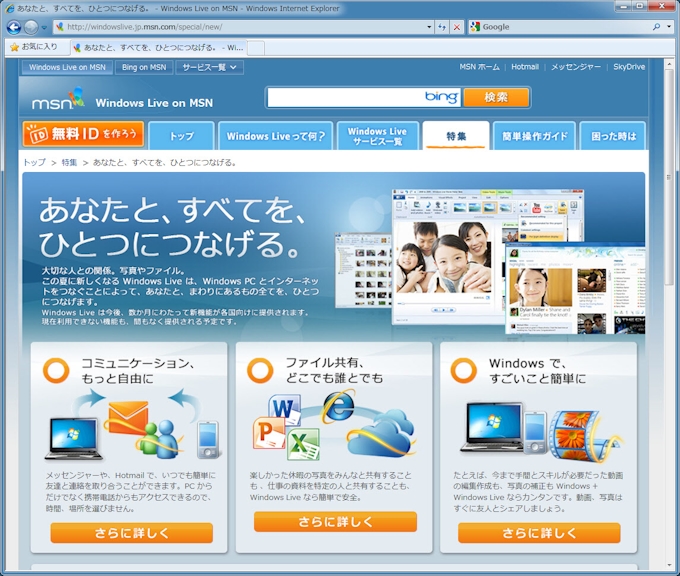680x576 pixels.
Task: Open favorites with the star お気に入り button
Action: 33,47
